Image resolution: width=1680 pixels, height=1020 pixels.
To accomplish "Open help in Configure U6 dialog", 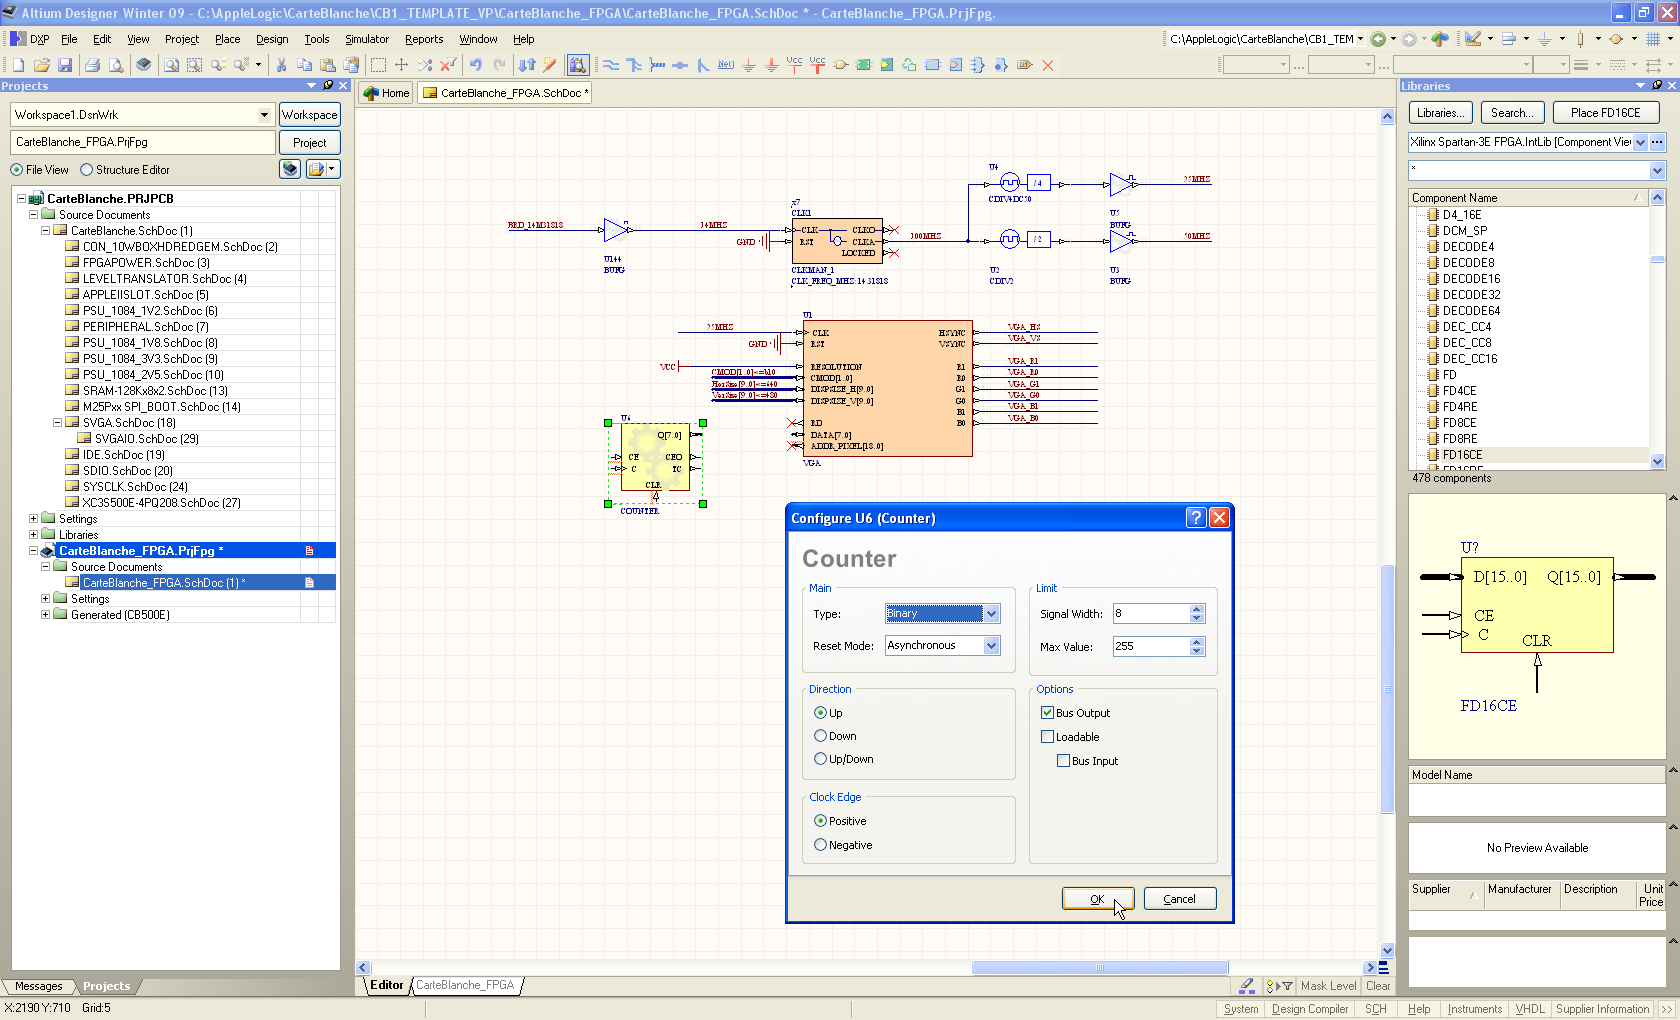I will pos(1196,517).
